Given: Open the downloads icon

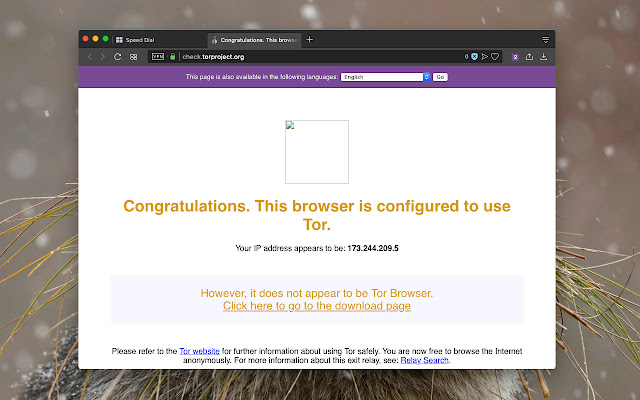Looking at the screenshot, I should pyautogui.click(x=544, y=57).
